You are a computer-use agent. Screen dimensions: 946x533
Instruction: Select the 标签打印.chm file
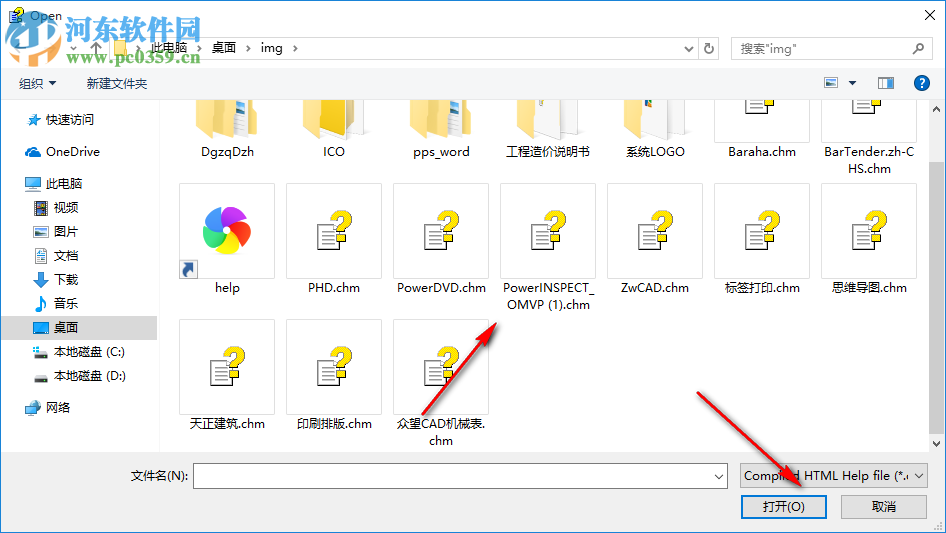[762, 240]
